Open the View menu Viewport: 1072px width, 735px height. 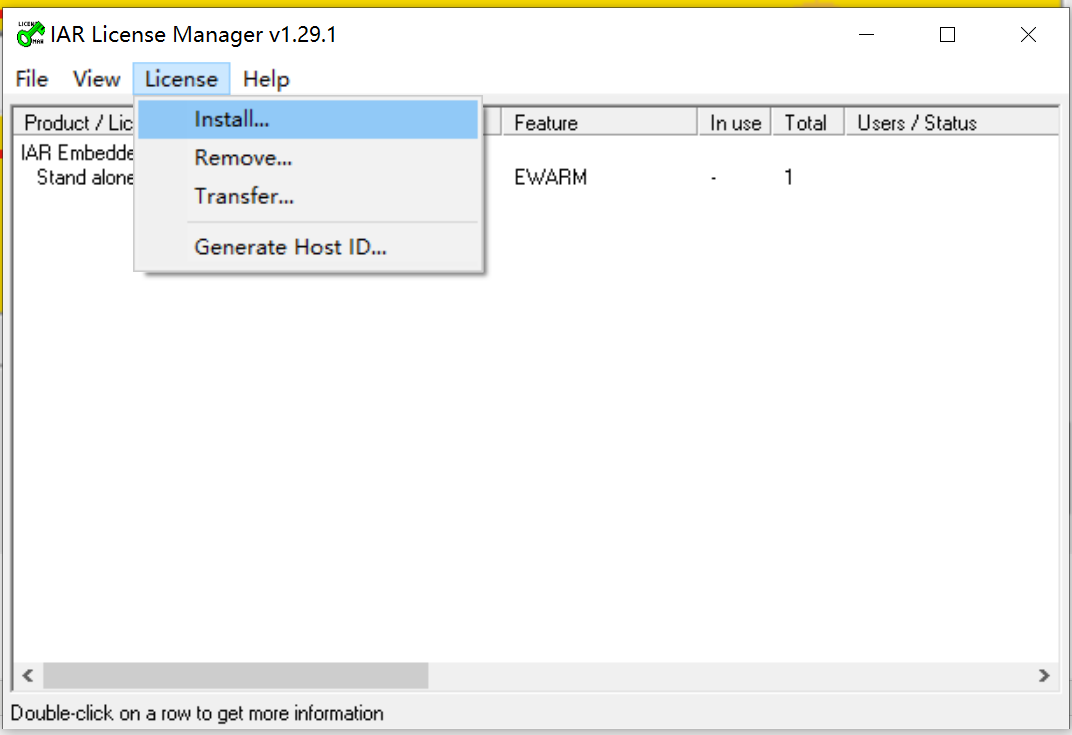click(x=96, y=79)
